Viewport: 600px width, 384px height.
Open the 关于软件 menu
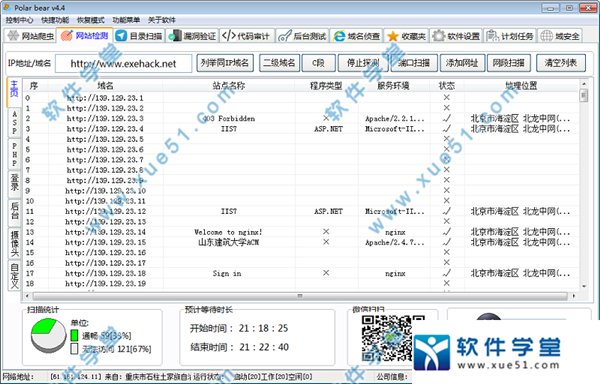[161, 20]
